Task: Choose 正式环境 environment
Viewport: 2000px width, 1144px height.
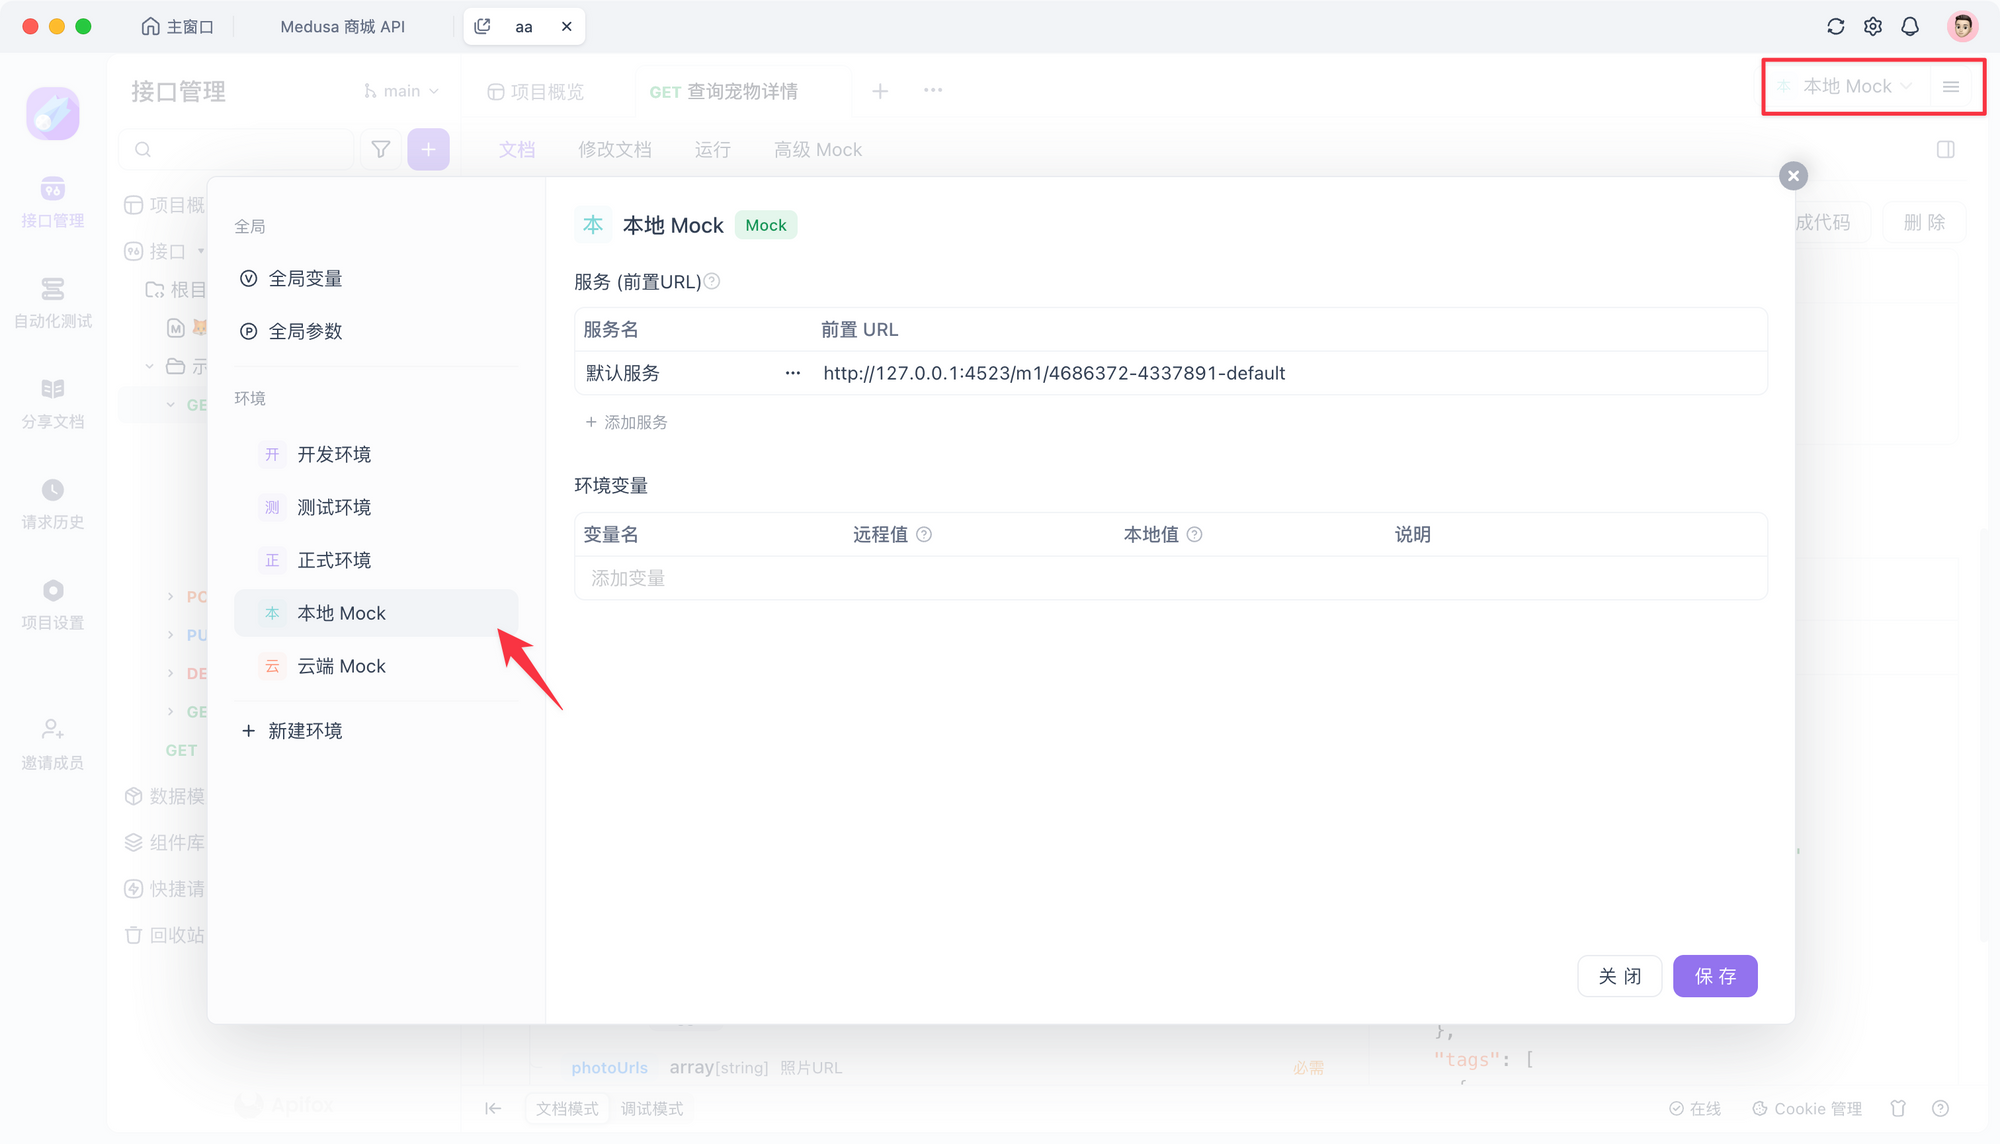Action: 376,561
